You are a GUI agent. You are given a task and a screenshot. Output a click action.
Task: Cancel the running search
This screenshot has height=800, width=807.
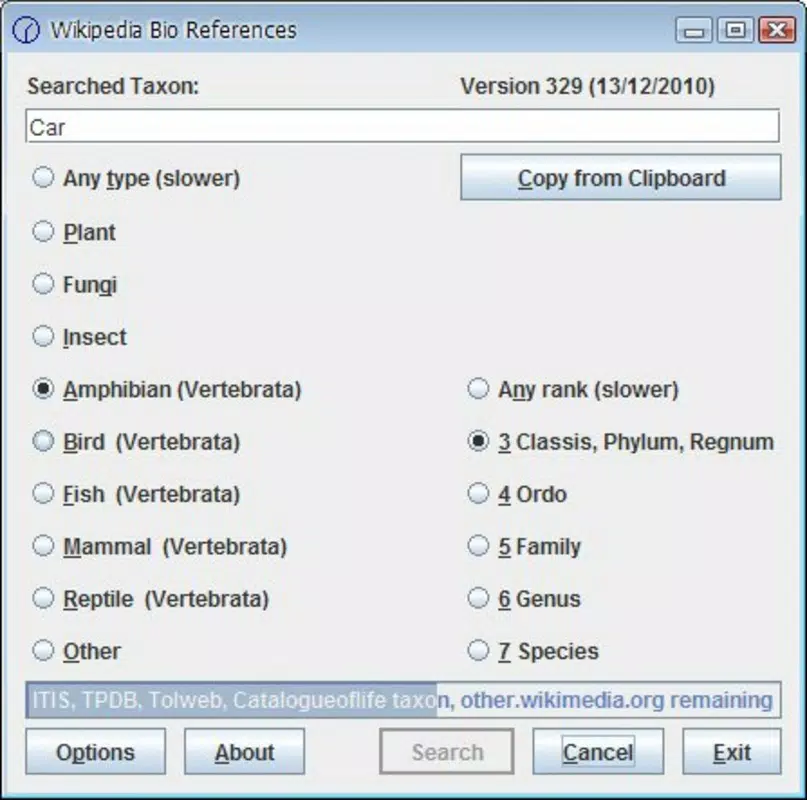tap(598, 752)
